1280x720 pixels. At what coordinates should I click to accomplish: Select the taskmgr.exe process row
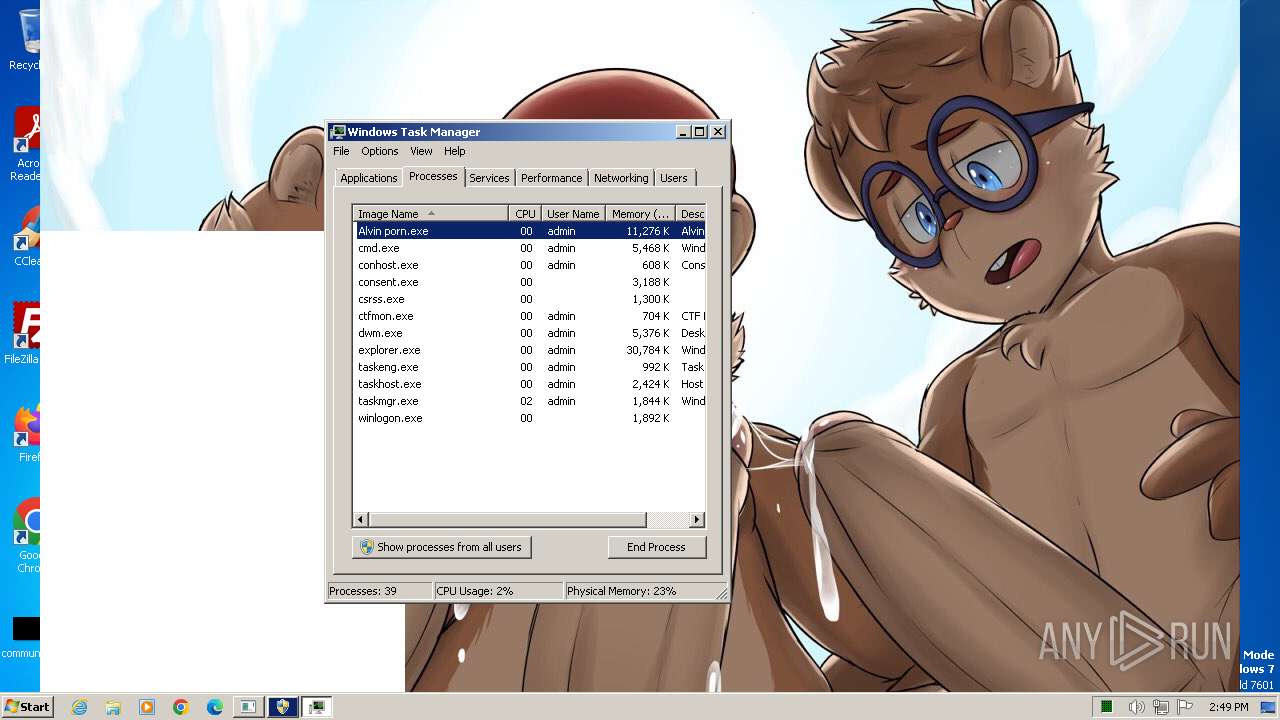(529, 401)
